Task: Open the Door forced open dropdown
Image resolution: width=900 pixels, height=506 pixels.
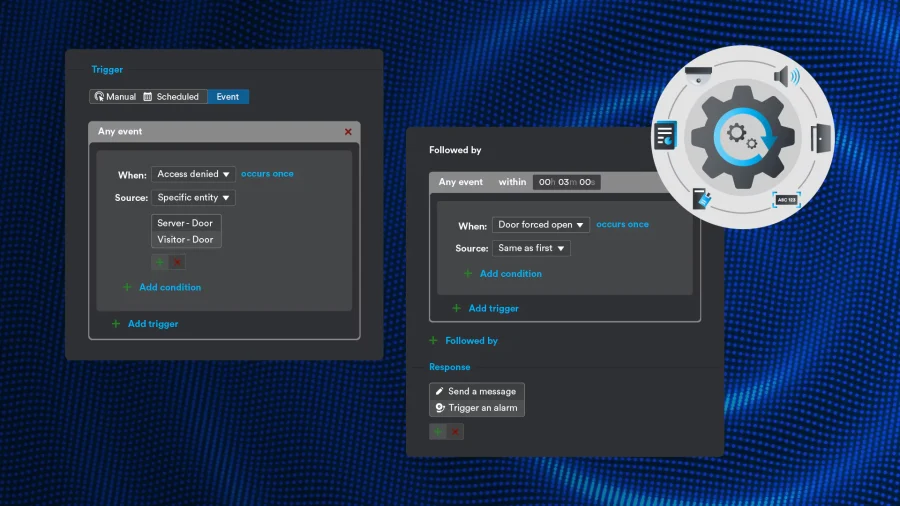Action: 540,225
